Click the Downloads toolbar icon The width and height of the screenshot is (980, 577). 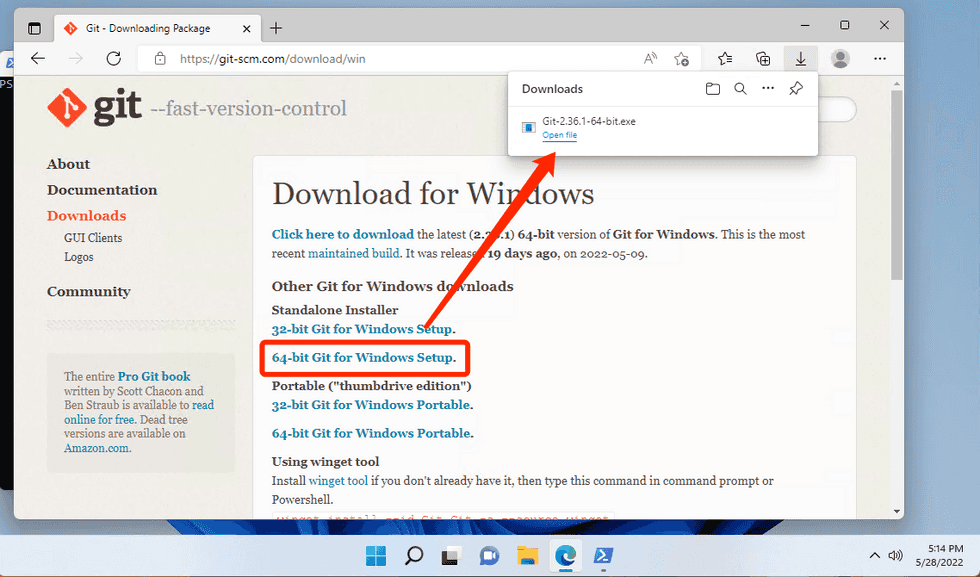click(x=801, y=59)
